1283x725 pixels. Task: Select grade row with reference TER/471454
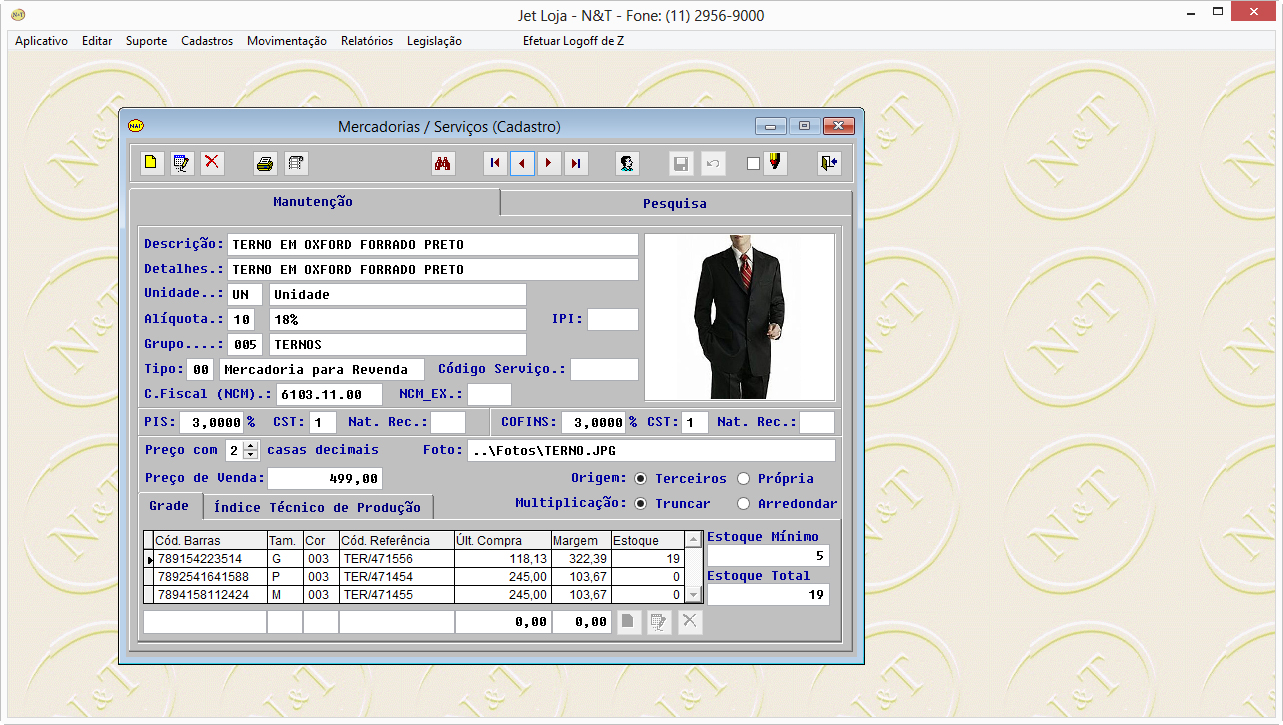point(414,578)
